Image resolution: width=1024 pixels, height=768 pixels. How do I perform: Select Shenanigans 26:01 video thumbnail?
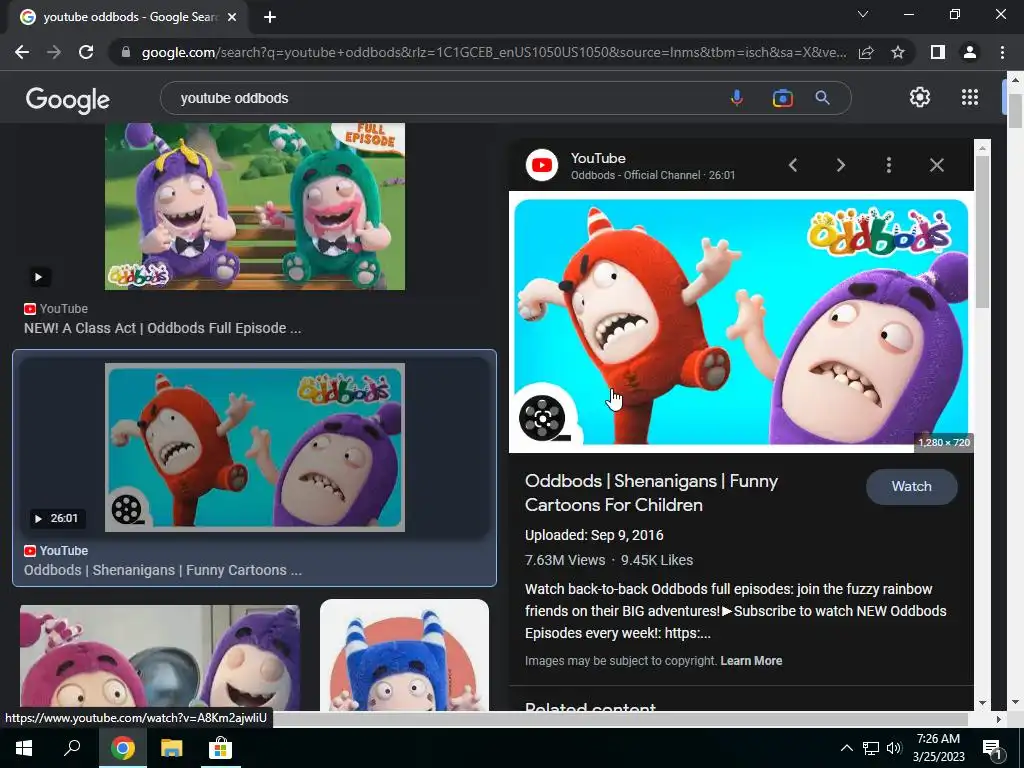point(255,447)
